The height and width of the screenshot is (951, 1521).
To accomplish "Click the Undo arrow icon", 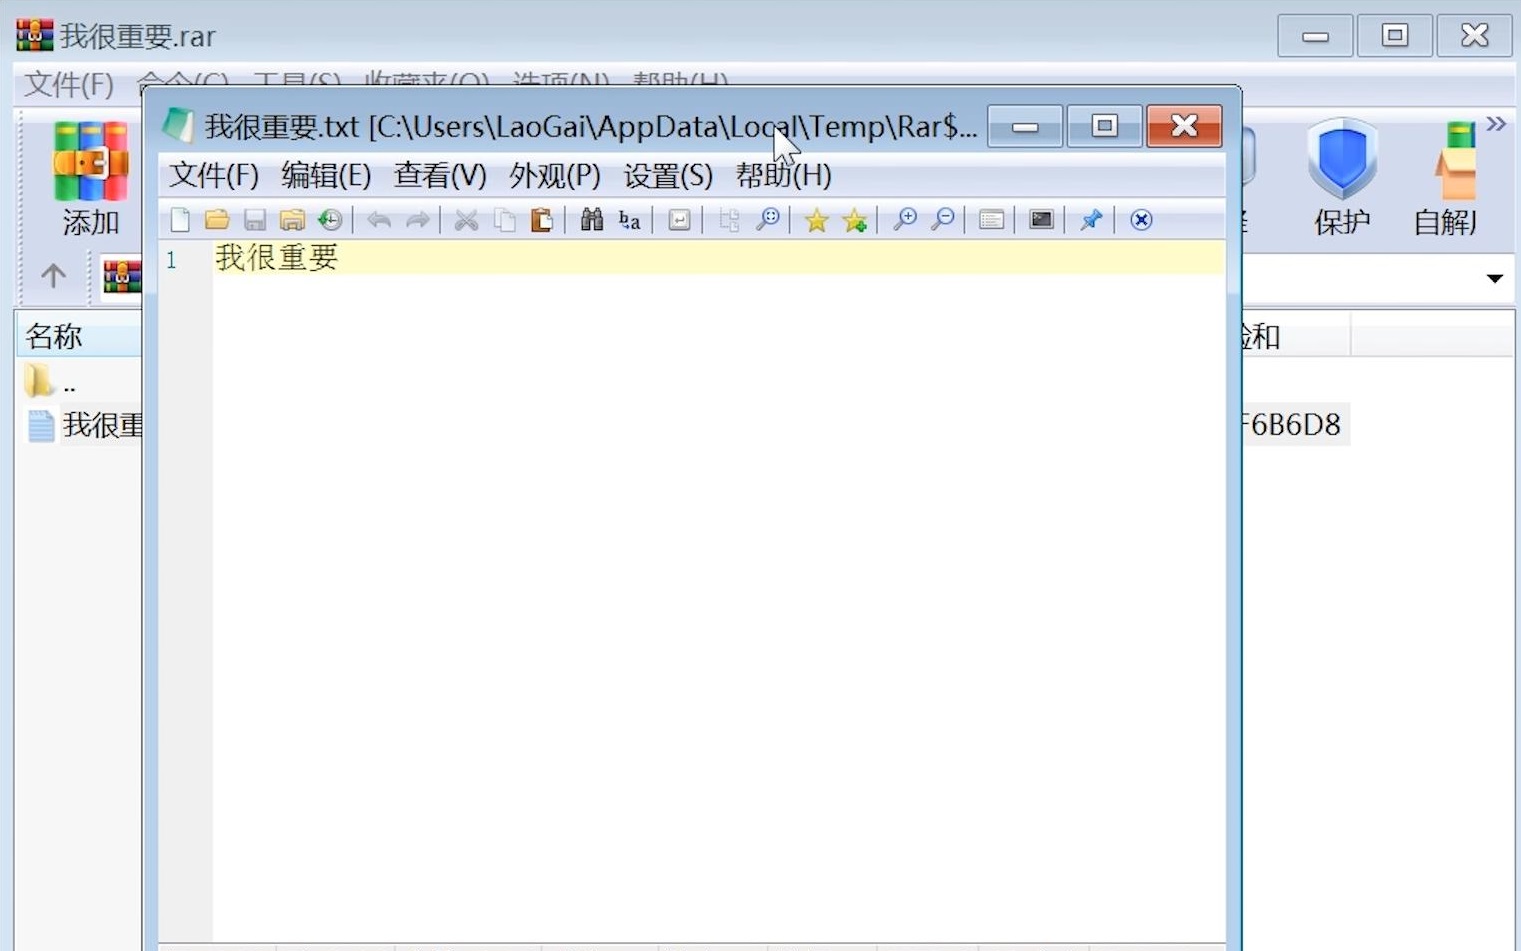I will (x=379, y=220).
